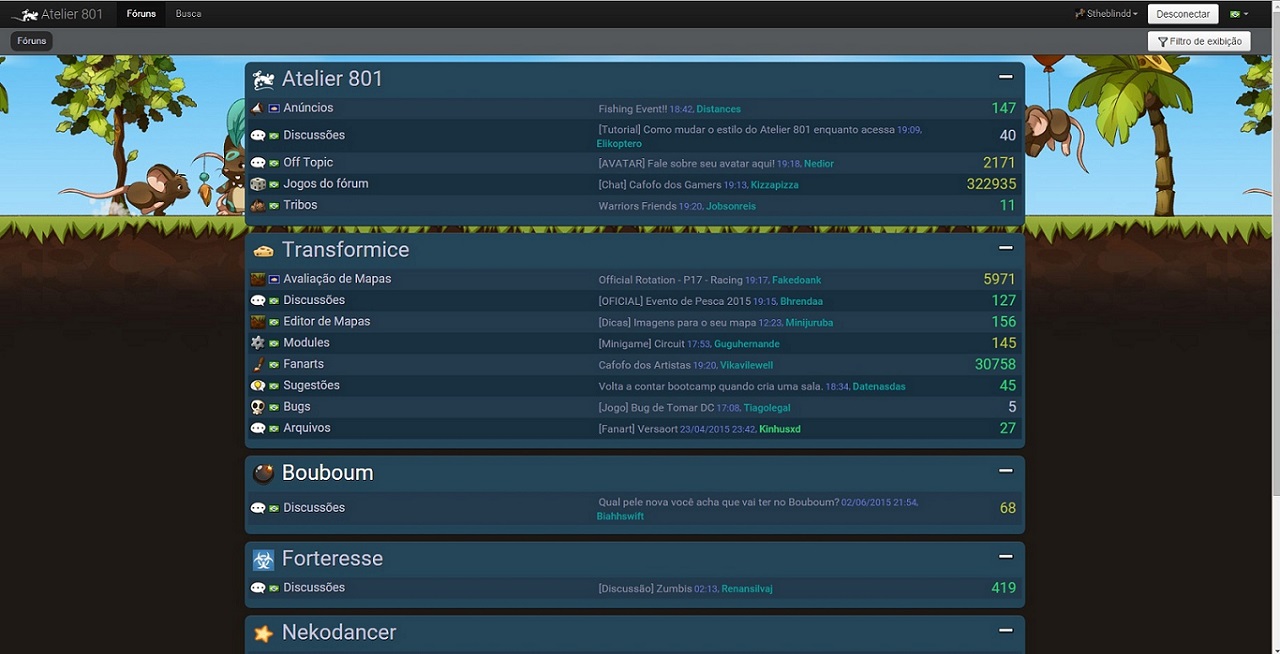Screen dimensions: 1280x654
Task: Click the 322935 message count
Action: pos(991,184)
